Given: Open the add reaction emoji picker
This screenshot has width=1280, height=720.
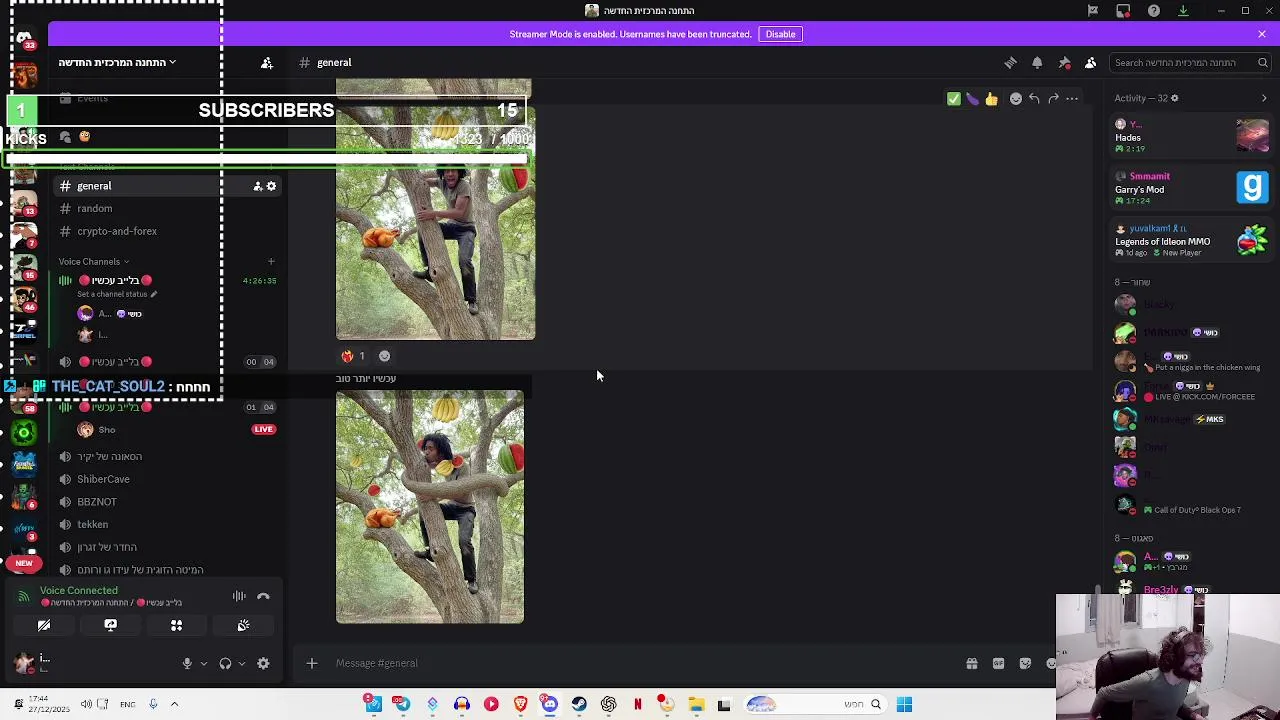Looking at the screenshot, I should tap(1016, 99).
